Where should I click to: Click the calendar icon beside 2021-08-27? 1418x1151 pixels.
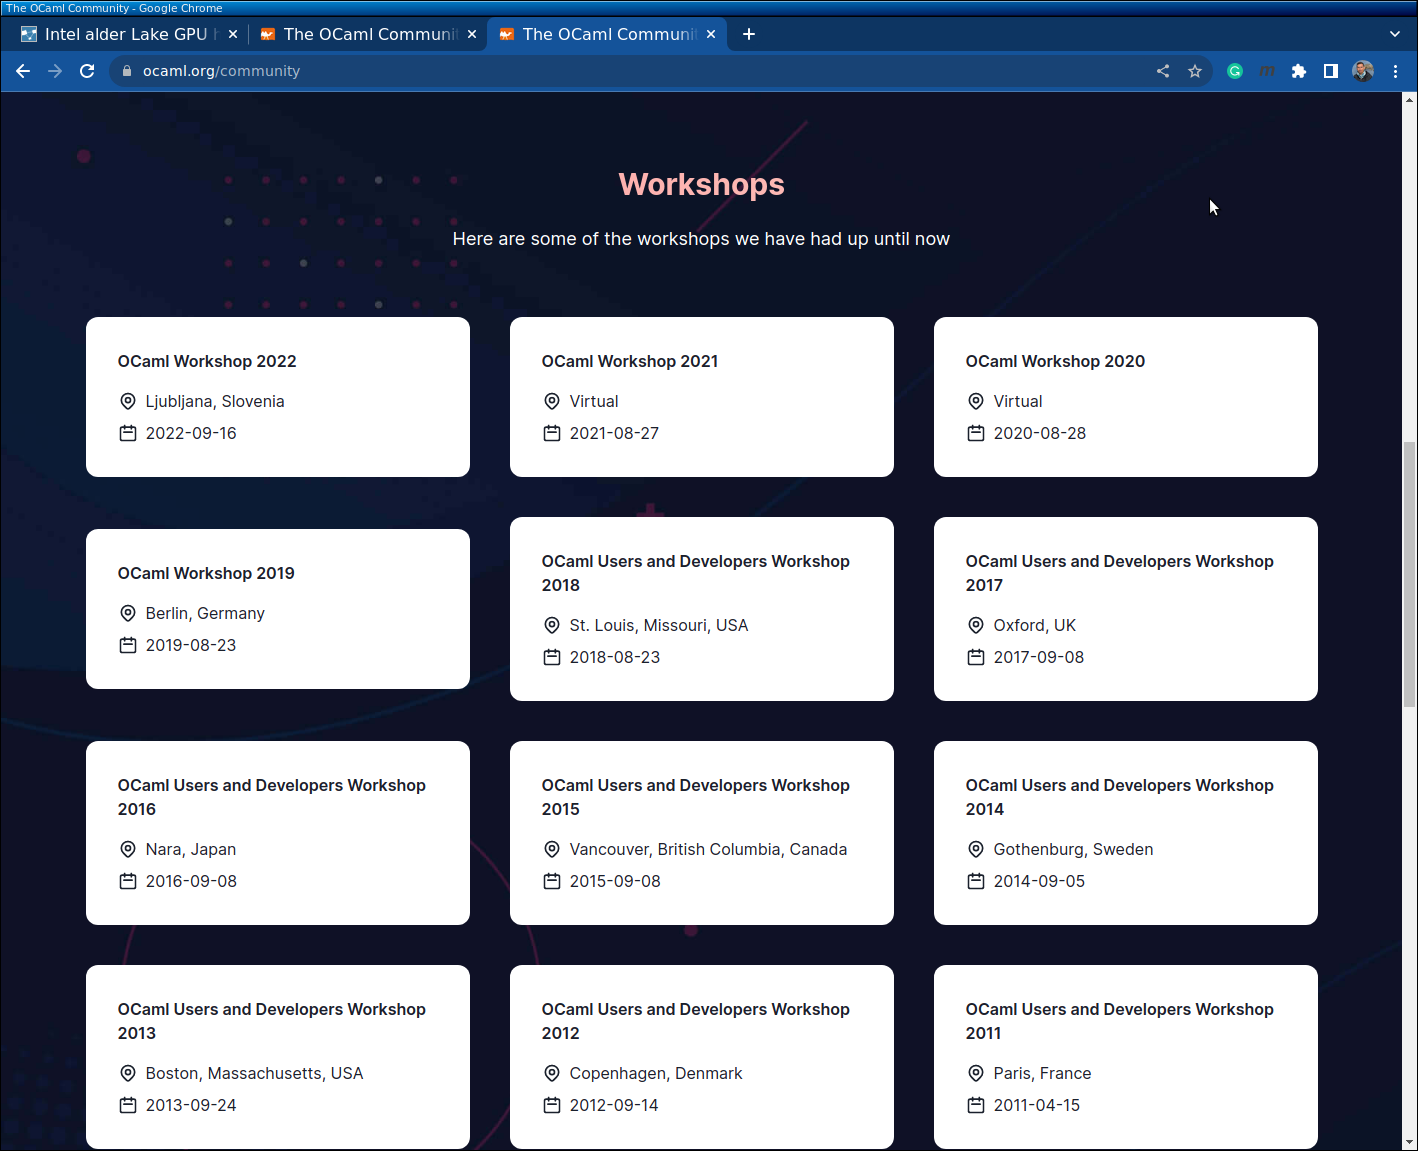[x=552, y=433]
